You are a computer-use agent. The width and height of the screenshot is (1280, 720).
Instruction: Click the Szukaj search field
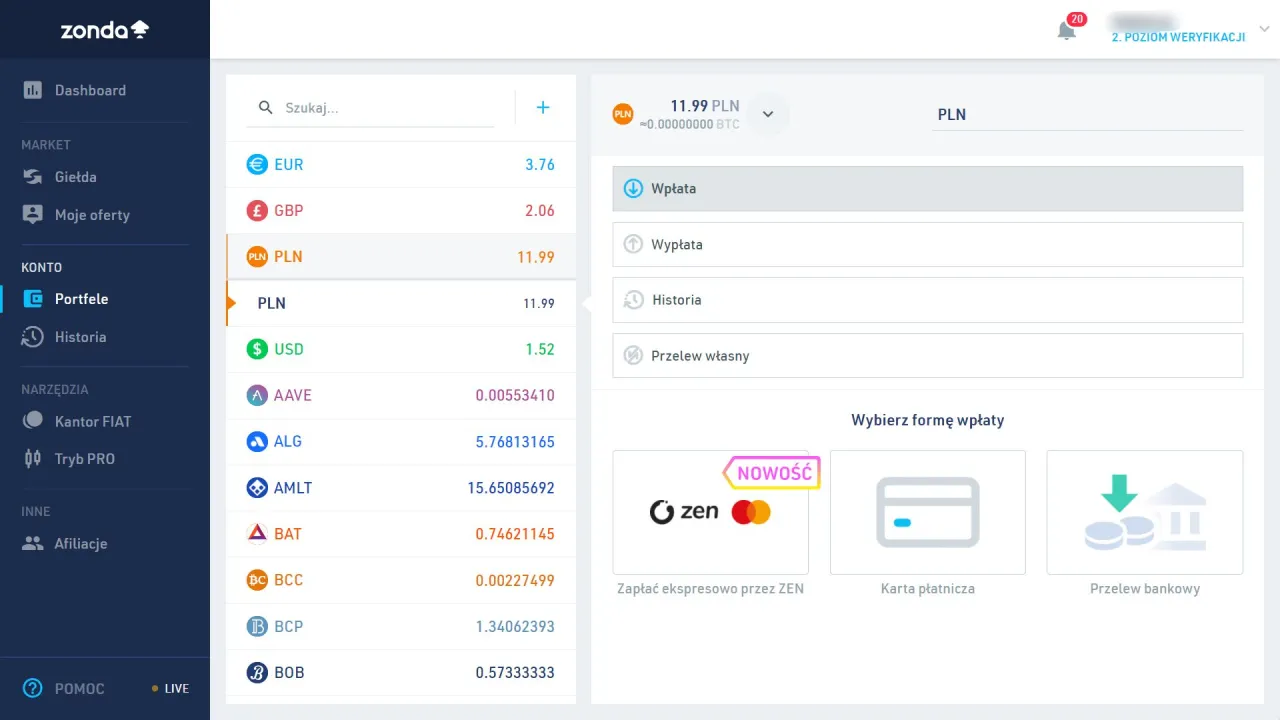(x=385, y=108)
